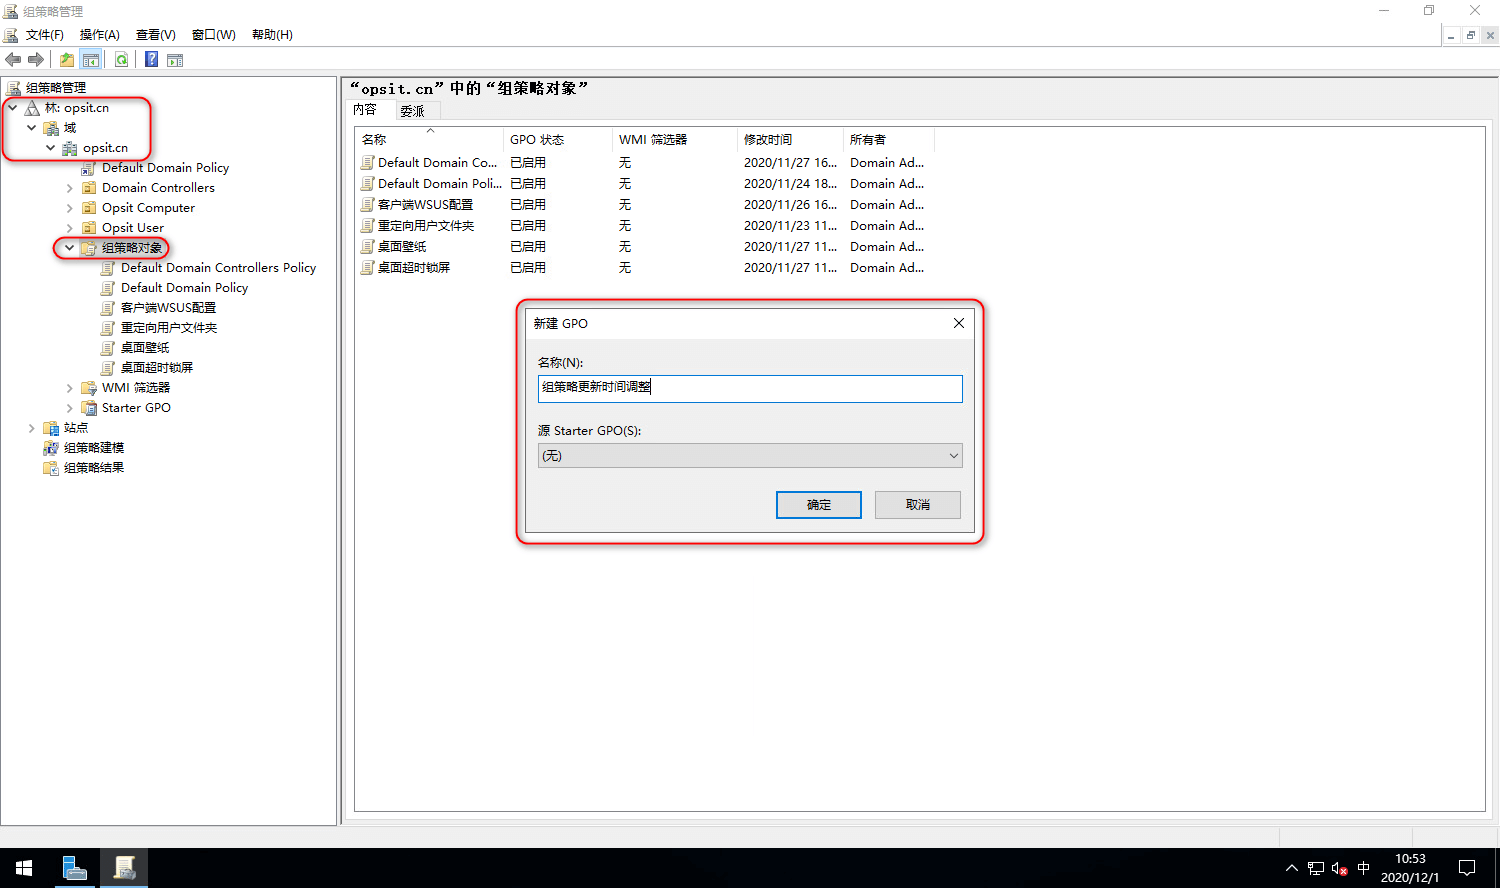
Task: Click the 组策略建模 icon in tree
Action: coord(51,448)
